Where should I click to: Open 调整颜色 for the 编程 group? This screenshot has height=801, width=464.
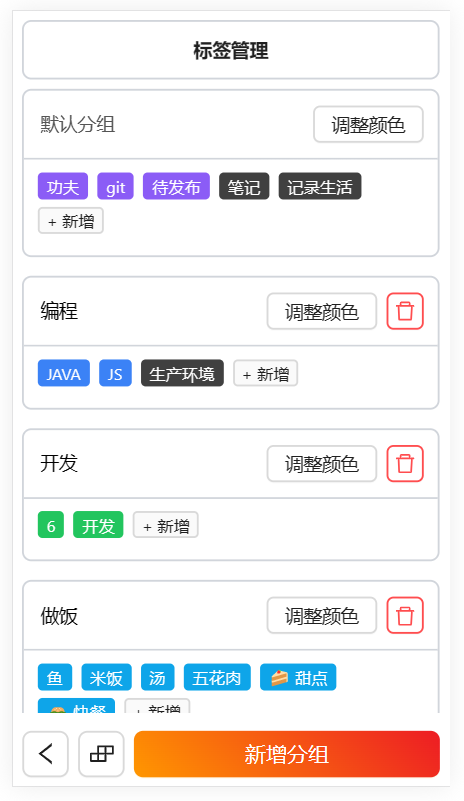click(321, 311)
